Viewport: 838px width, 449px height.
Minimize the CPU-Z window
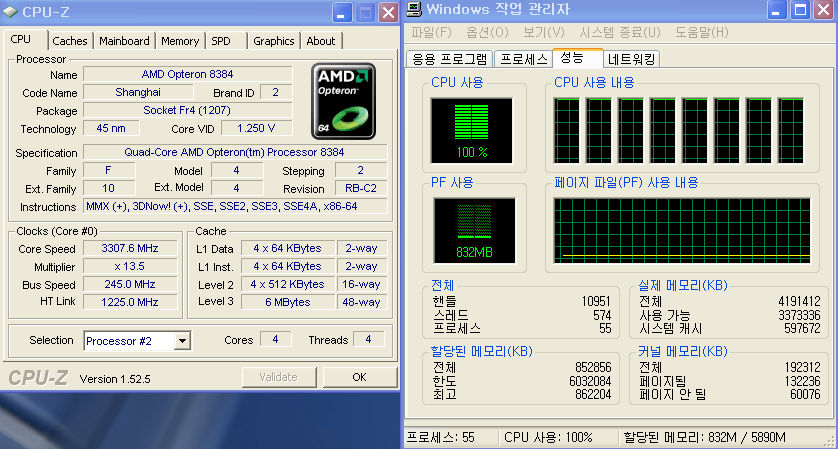coord(342,12)
